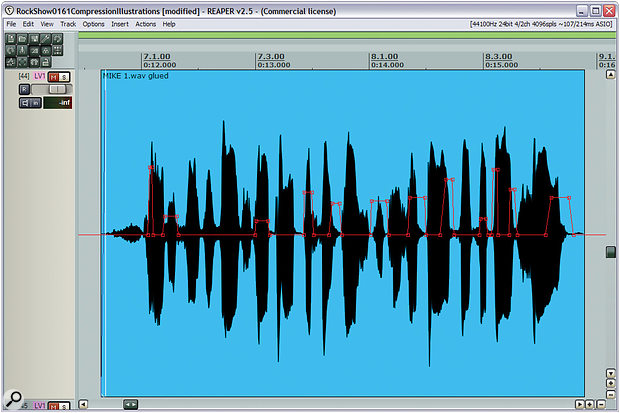This screenshot has height=413, width=620.
Task: Click the vertical zoom out minus button
Action: [x=611, y=394]
